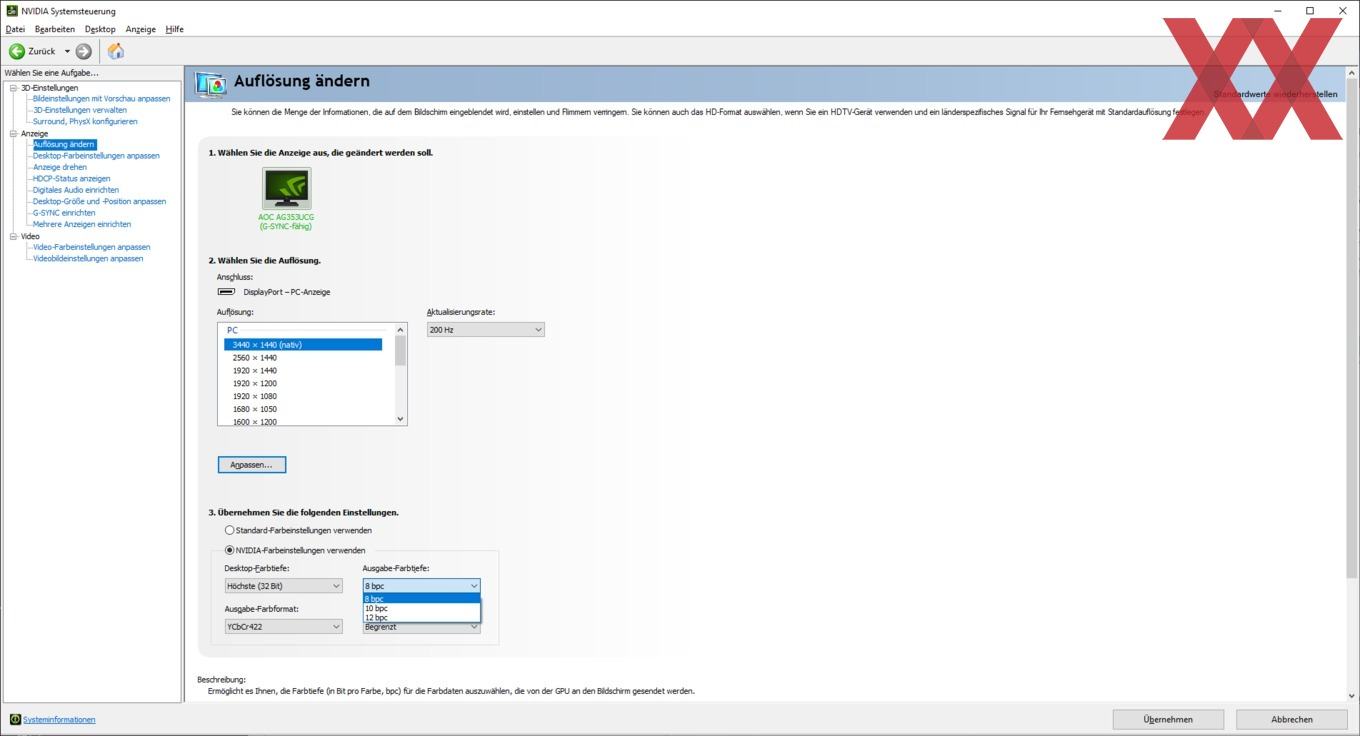Open Mehrere Anzeigen einrichten
1360x736 pixels.
click(x=82, y=224)
